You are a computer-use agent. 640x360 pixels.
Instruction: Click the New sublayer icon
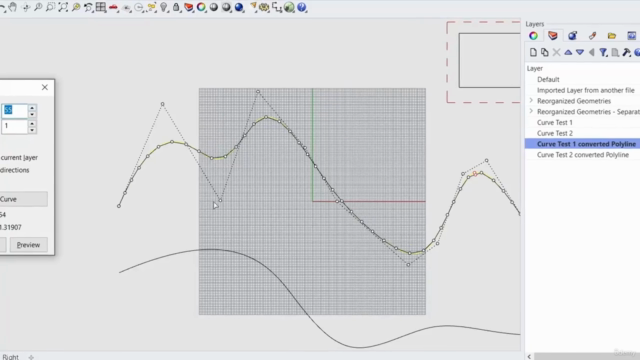click(545, 52)
